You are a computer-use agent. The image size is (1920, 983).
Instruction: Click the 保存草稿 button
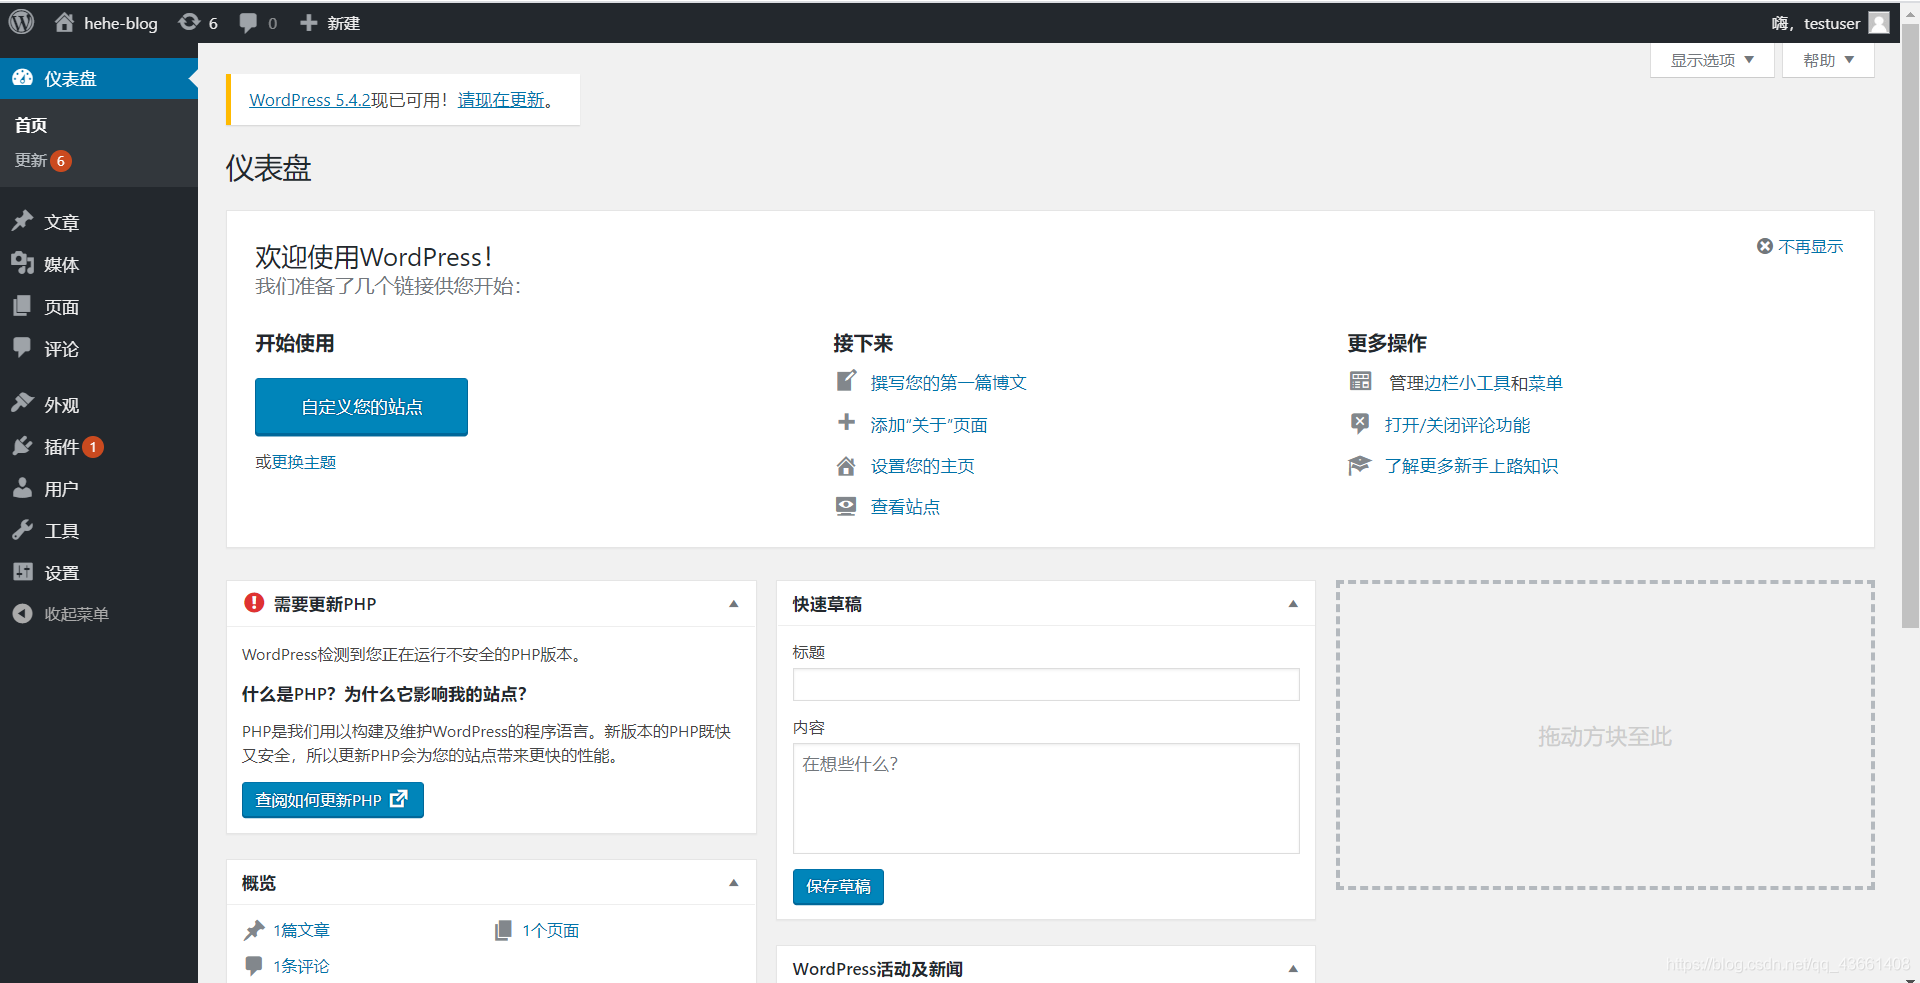[838, 886]
